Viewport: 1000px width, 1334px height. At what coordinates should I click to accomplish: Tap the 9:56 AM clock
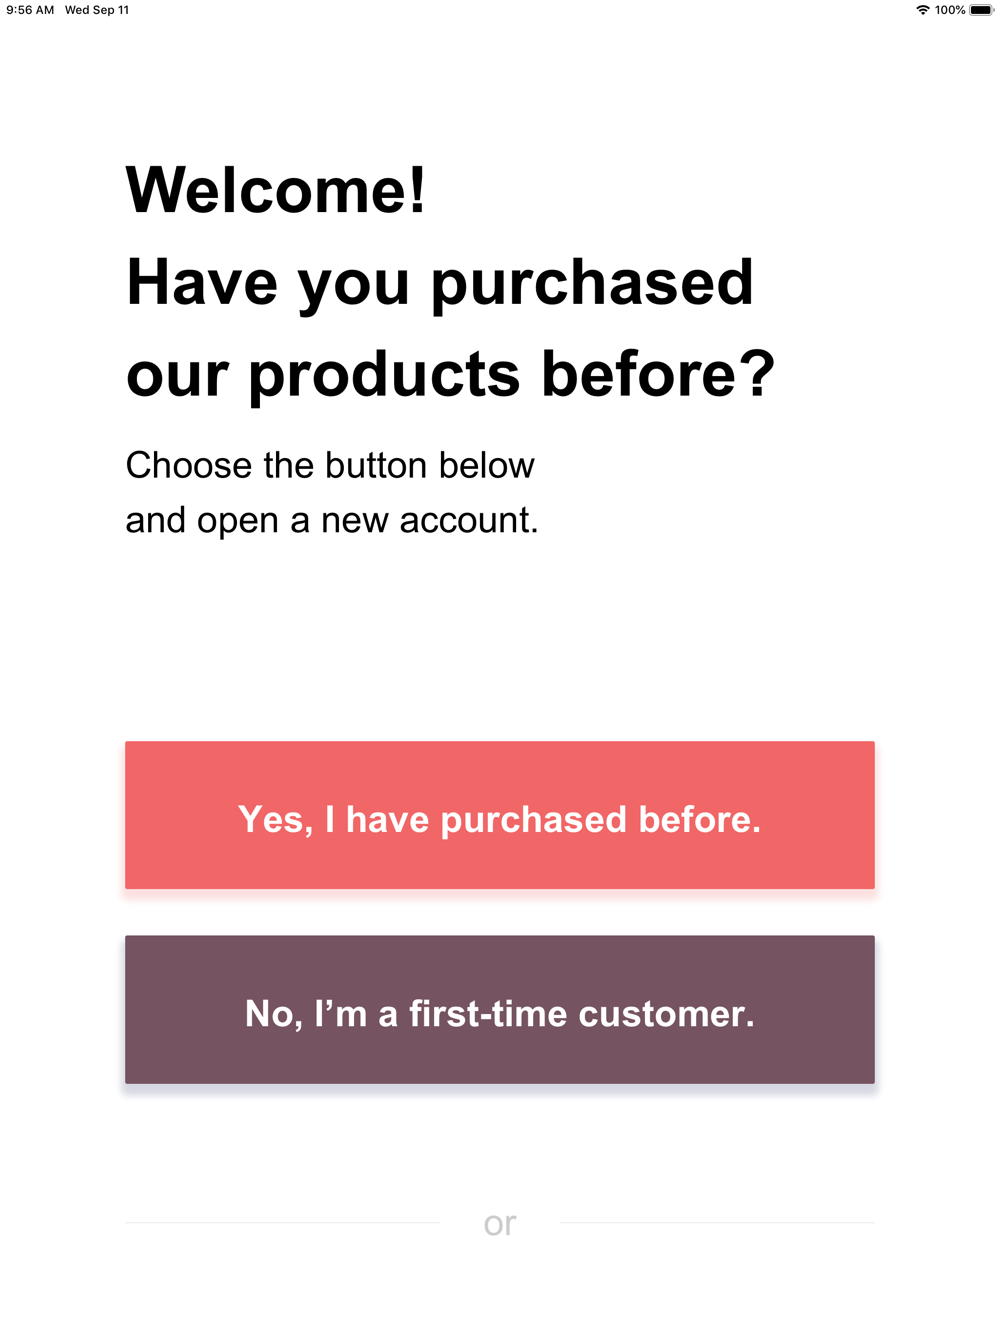pyautogui.click(x=30, y=10)
